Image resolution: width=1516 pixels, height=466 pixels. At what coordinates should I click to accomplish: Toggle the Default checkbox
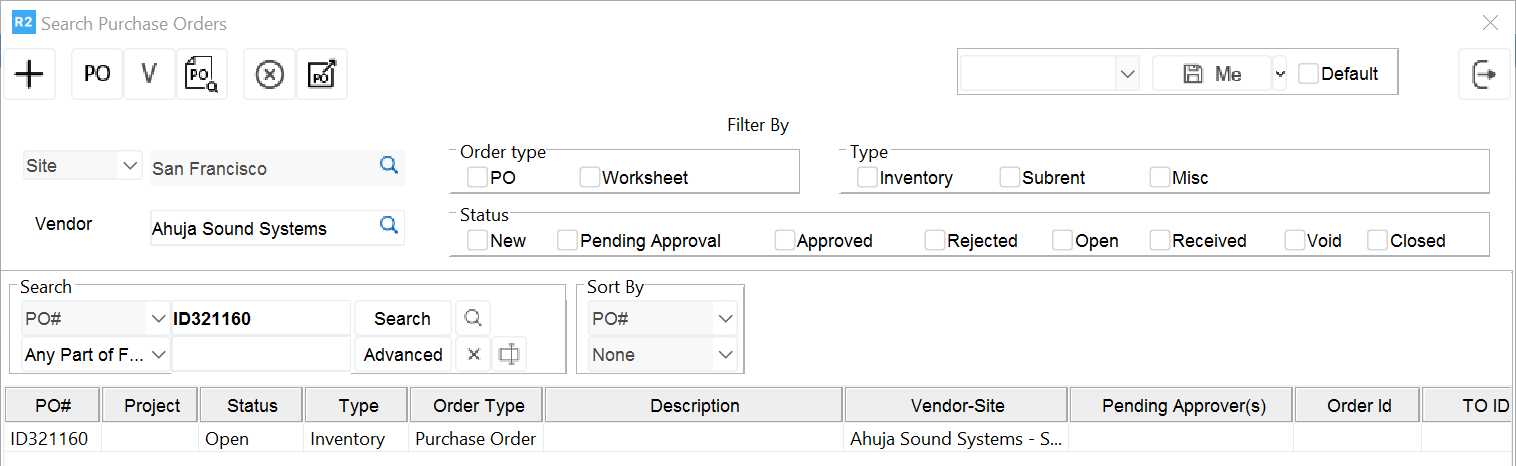point(1308,74)
